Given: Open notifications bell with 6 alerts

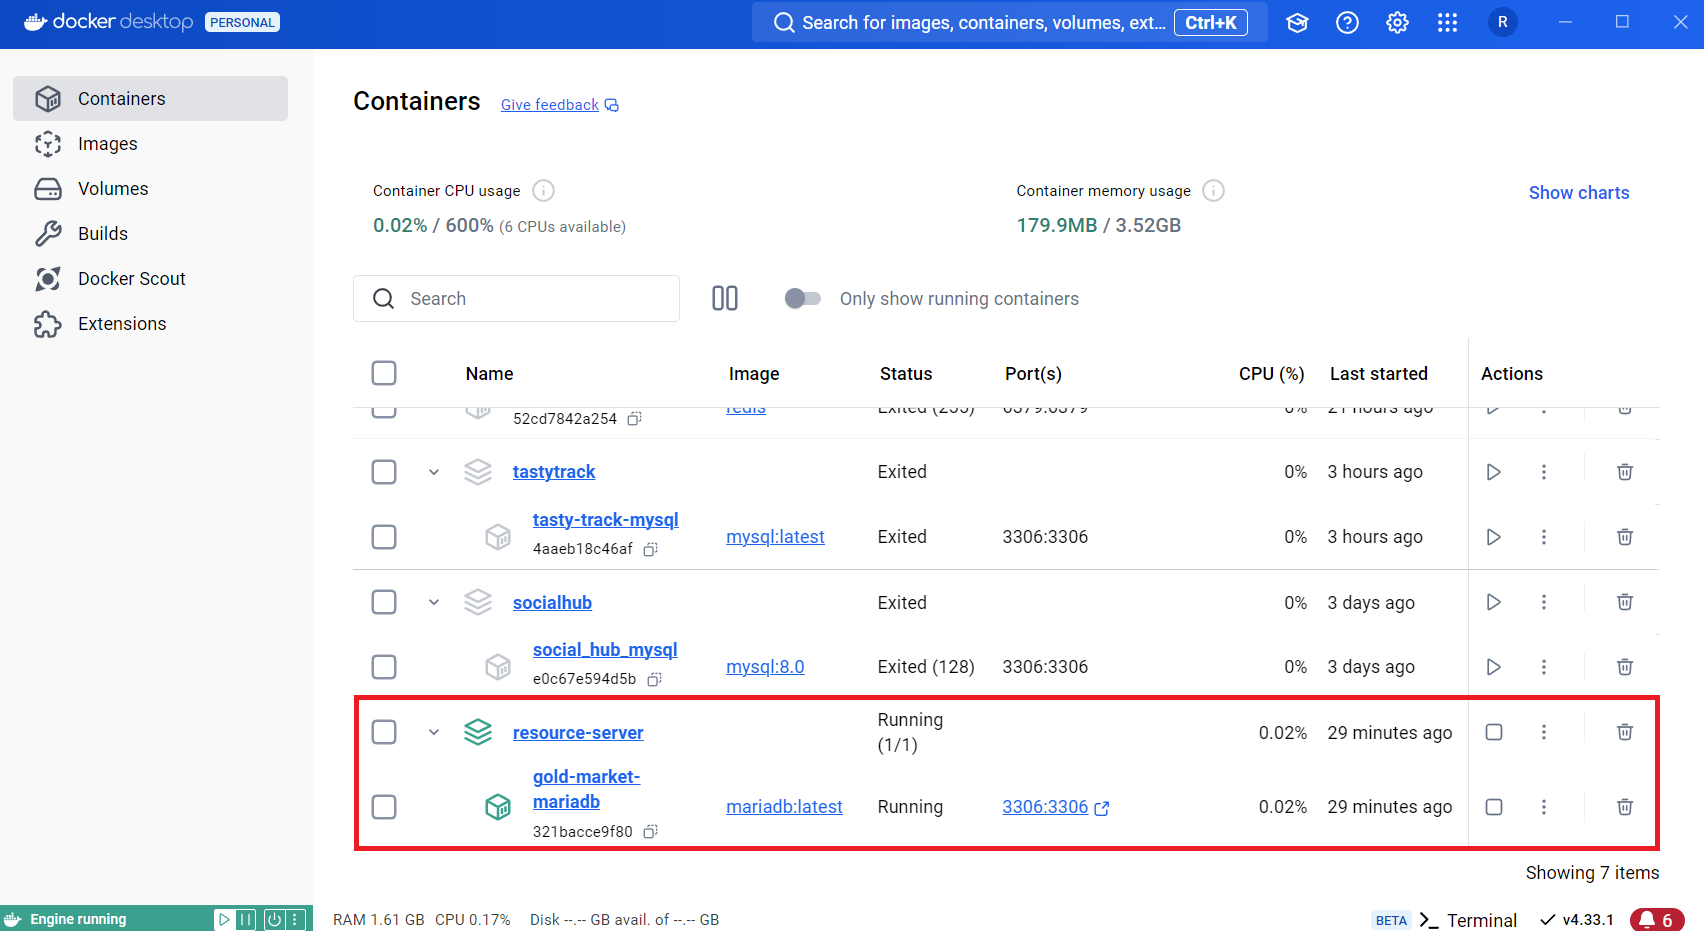Looking at the screenshot, I should point(1657,920).
